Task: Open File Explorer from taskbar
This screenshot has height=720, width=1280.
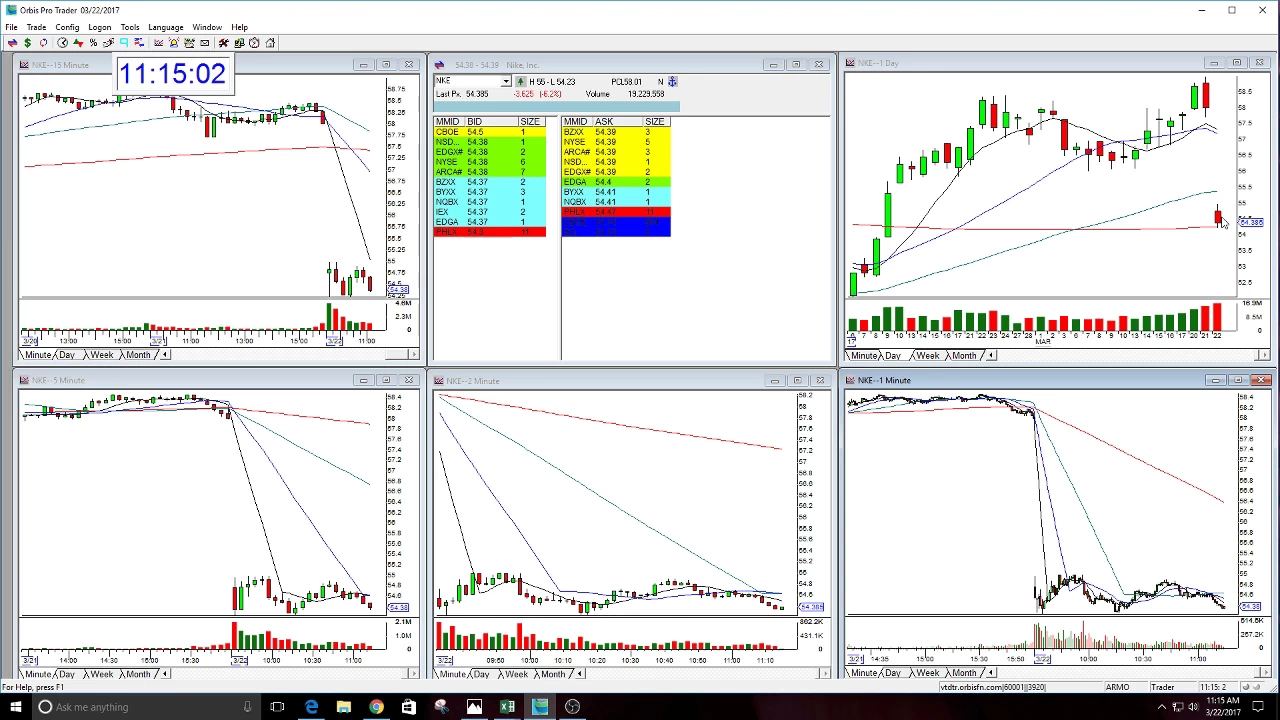Action: click(343, 707)
